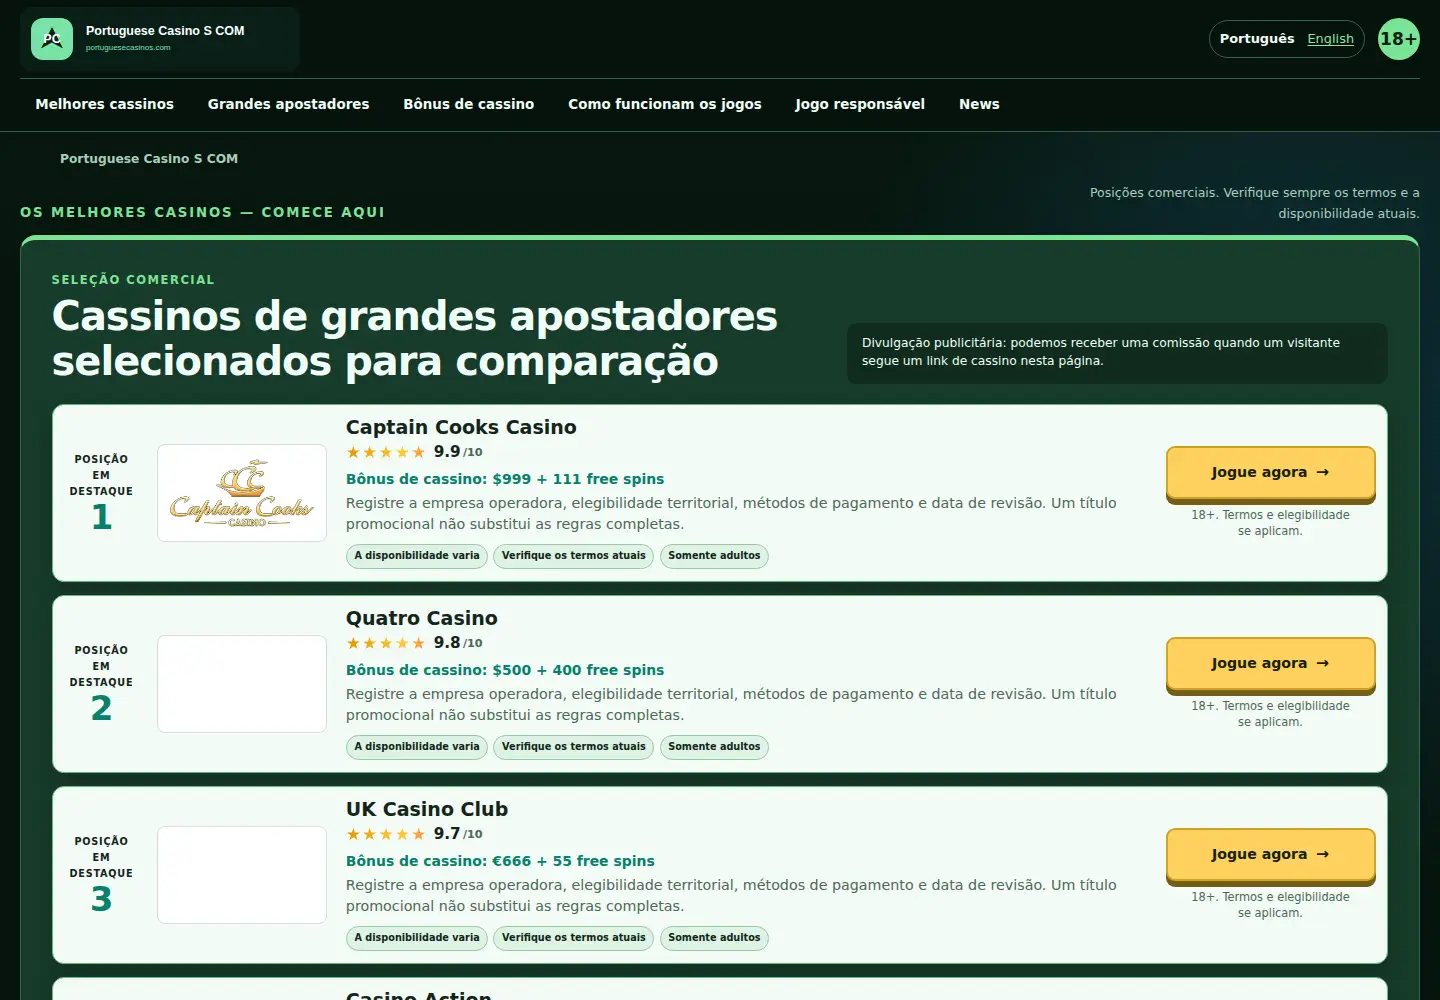
Task: Open Como funcionam os jogos
Action: click(x=665, y=104)
